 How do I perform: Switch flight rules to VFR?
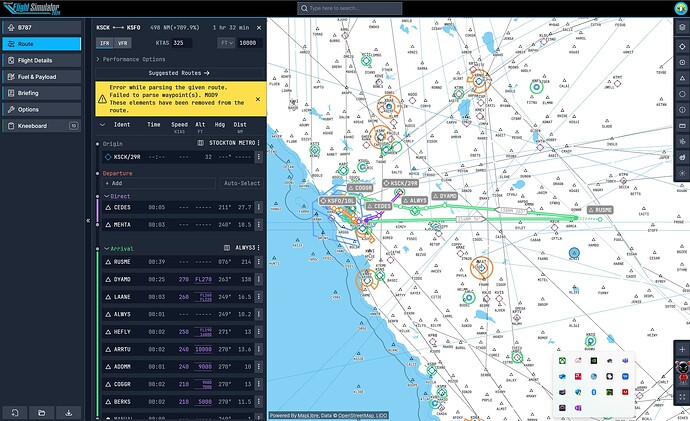pos(122,43)
